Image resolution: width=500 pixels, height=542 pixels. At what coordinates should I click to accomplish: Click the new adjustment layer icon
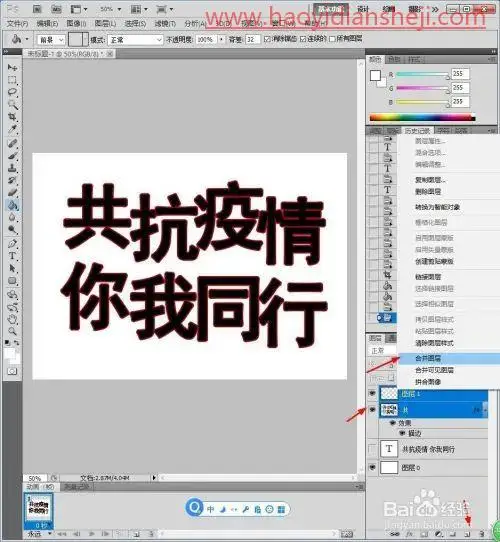(438, 534)
